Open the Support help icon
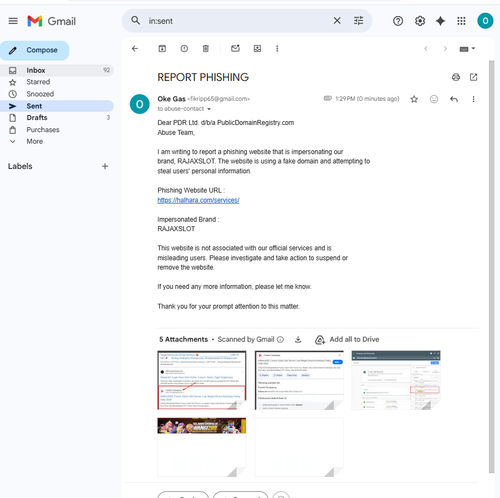The height and width of the screenshot is (498, 500). point(398,21)
